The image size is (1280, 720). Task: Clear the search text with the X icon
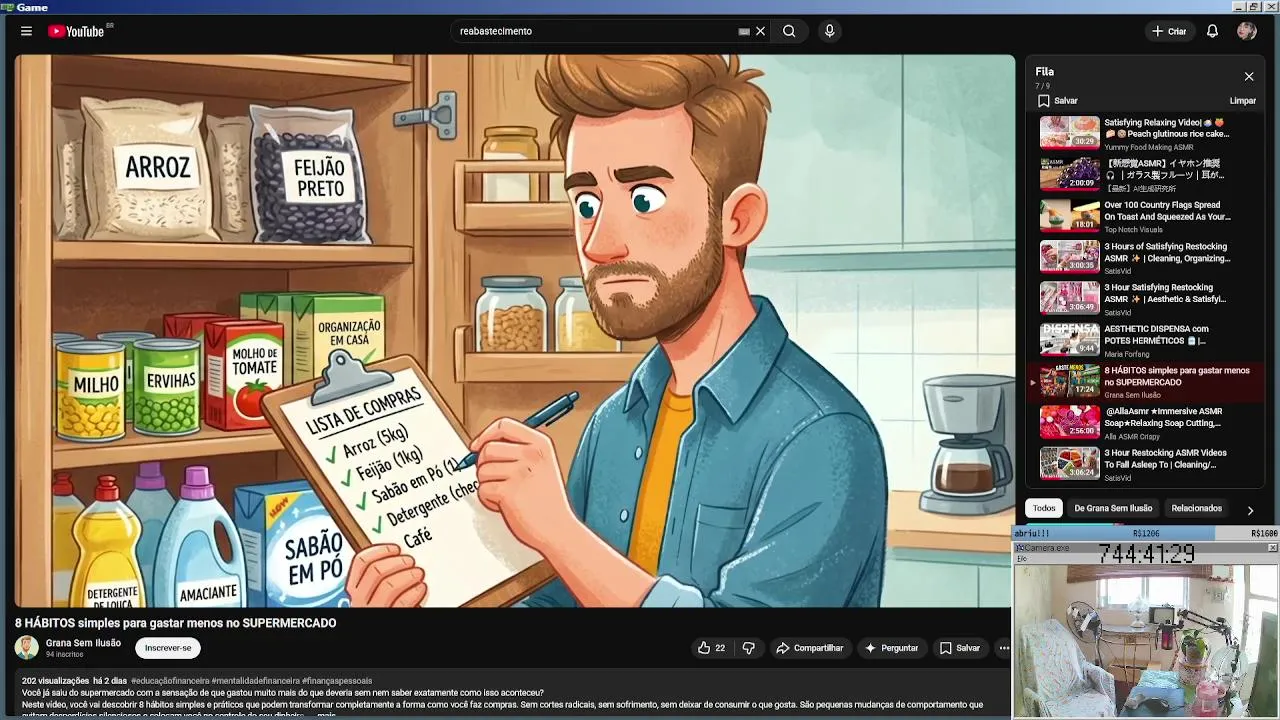tap(760, 31)
